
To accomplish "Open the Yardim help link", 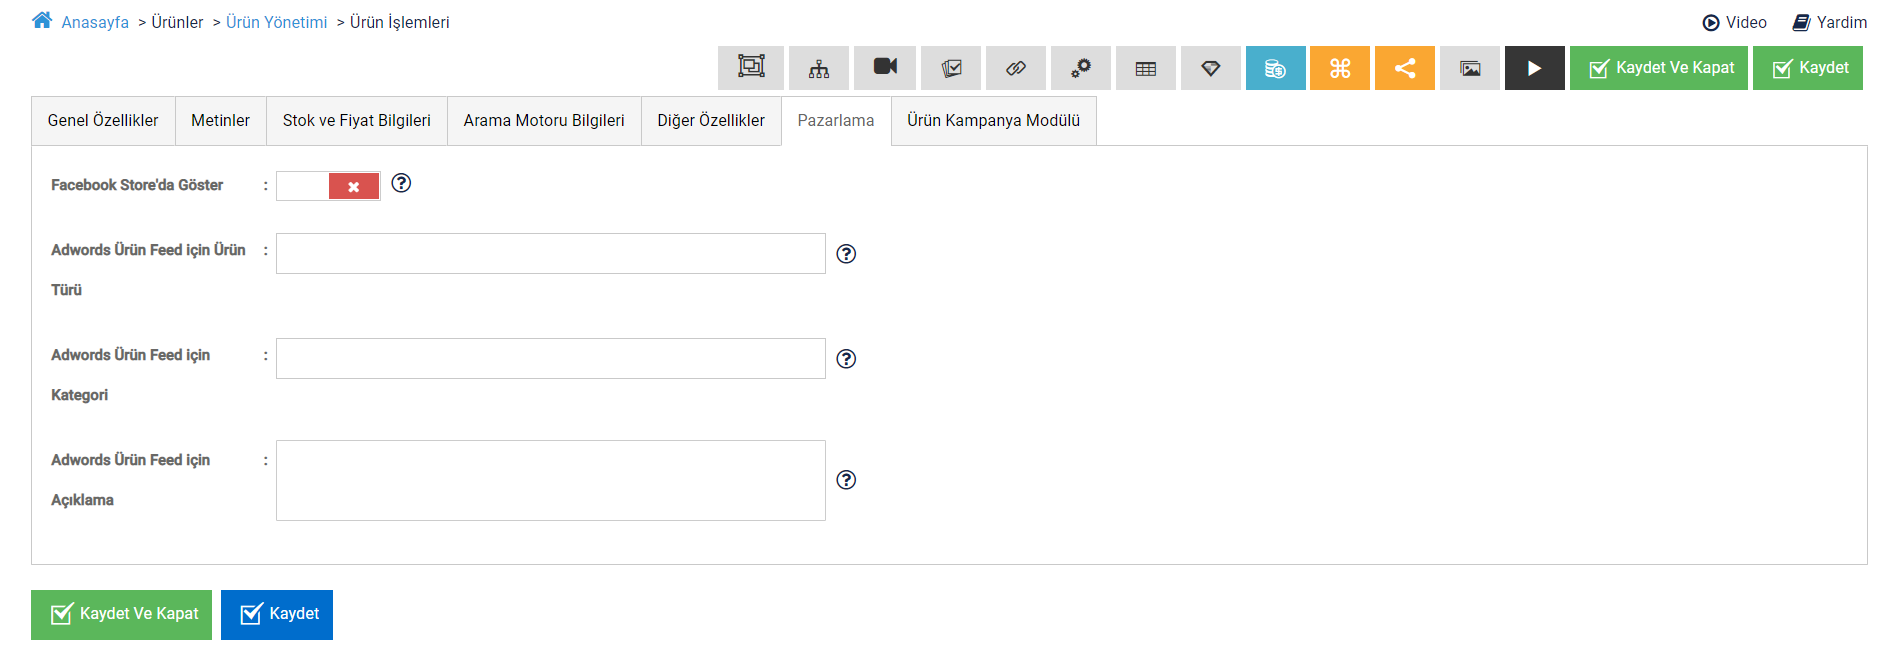I will click(x=1830, y=22).
